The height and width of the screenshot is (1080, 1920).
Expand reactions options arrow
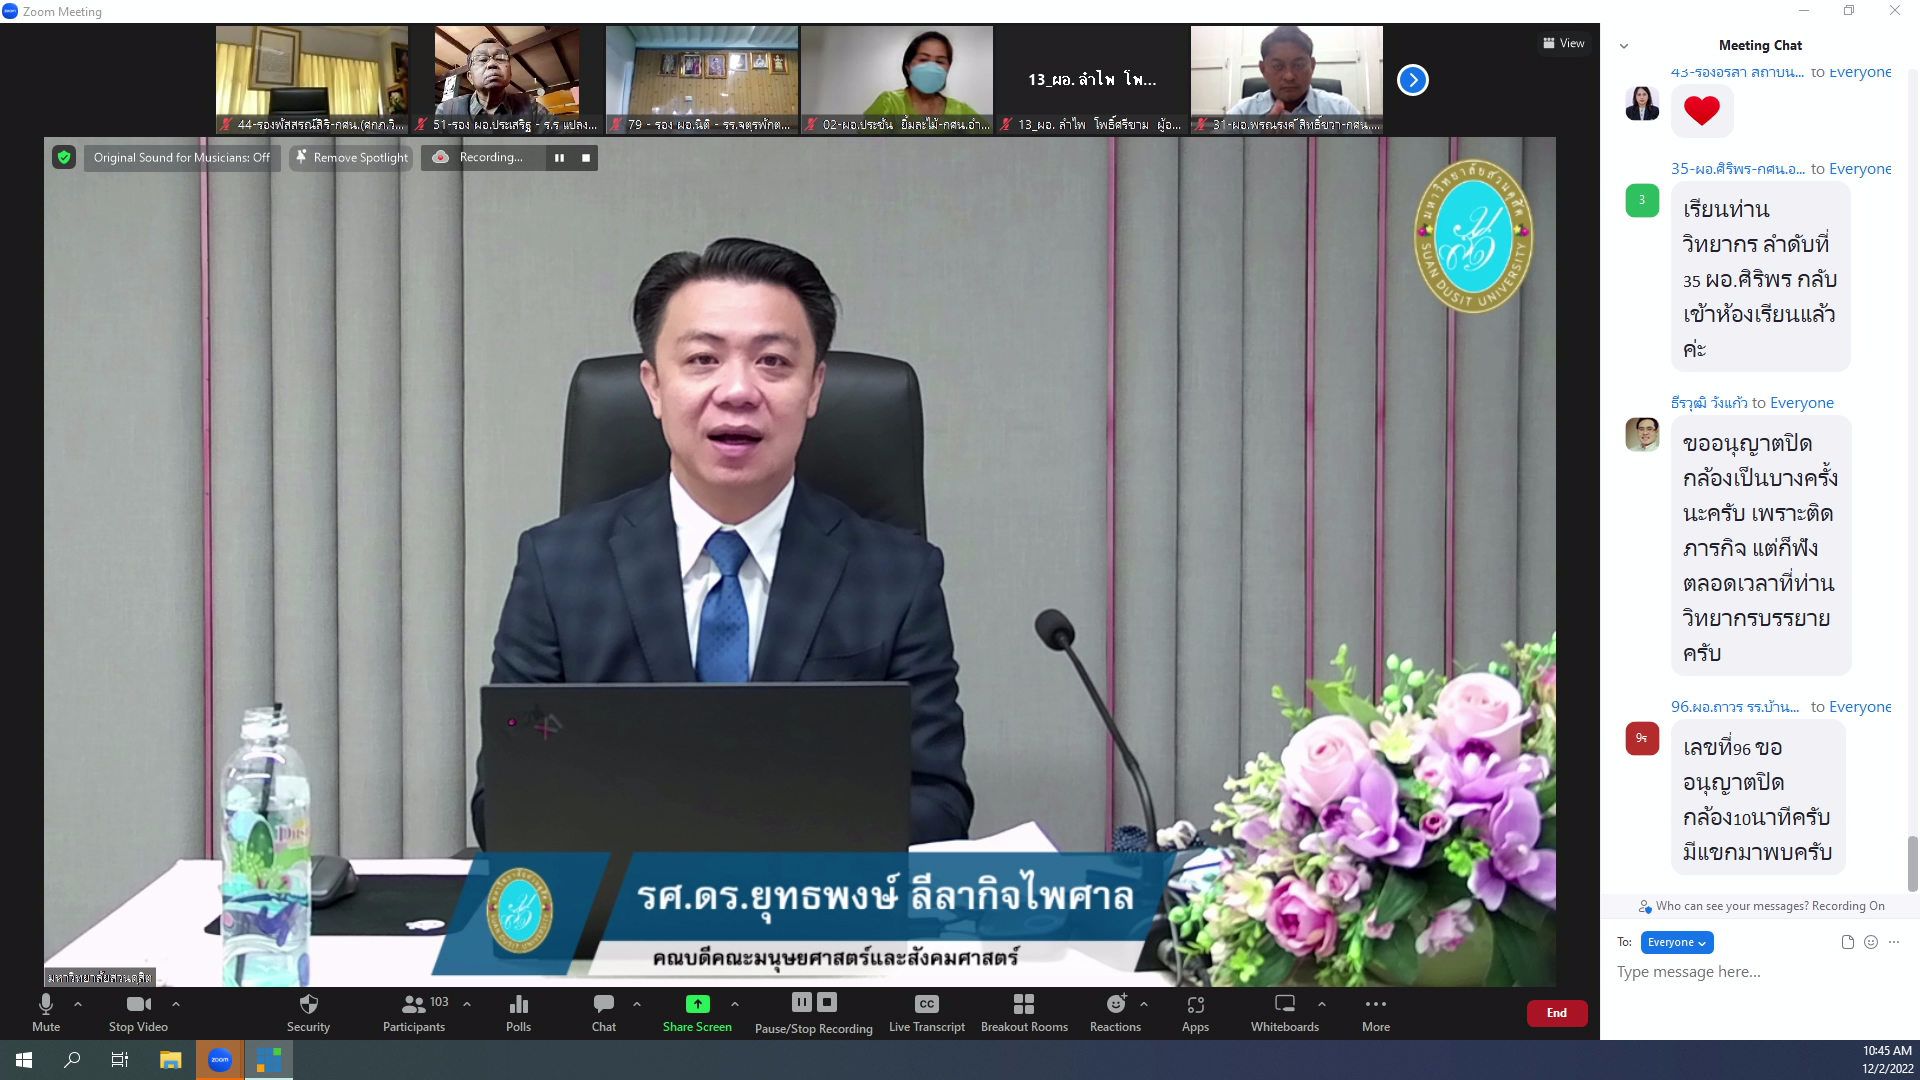1144,1003
